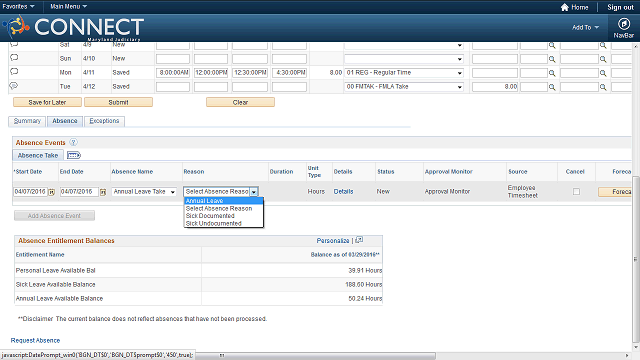Click first lookup magnifier in Mon 4/11 row
The height and width of the screenshot is (360, 640).
click(x=552, y=73)
